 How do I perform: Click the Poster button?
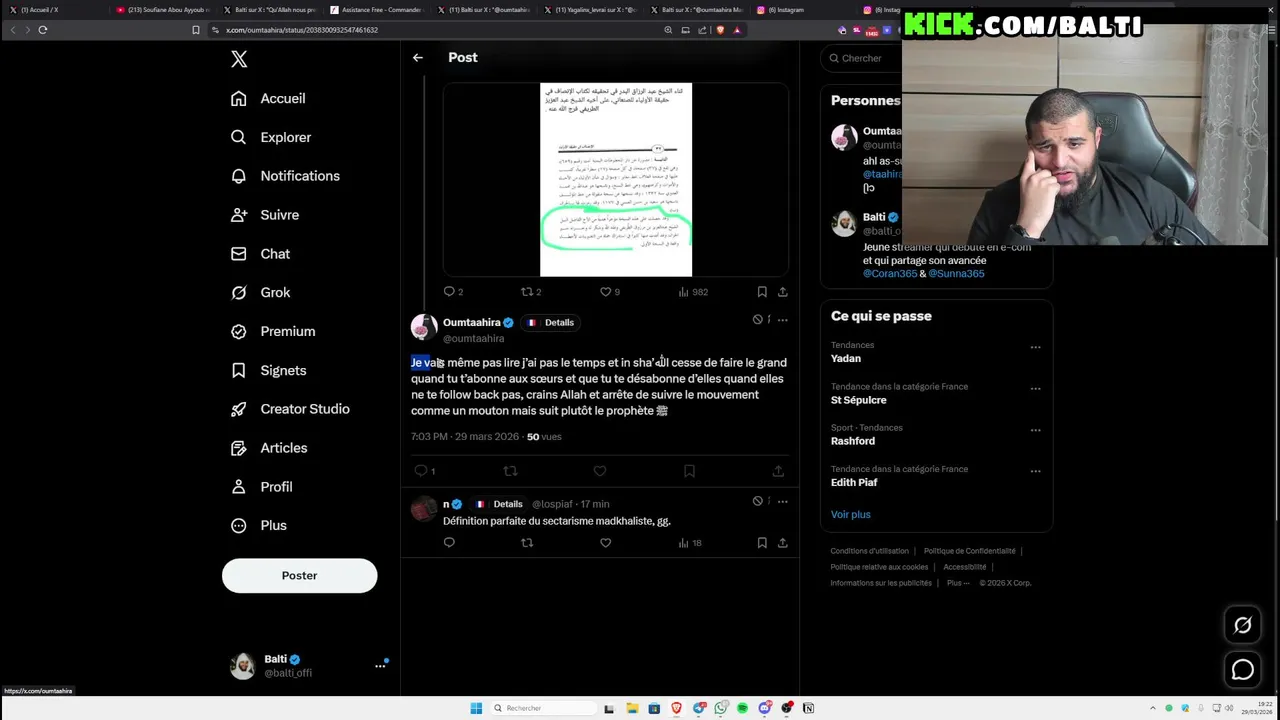pyautogui.click(x=299, y=575)
